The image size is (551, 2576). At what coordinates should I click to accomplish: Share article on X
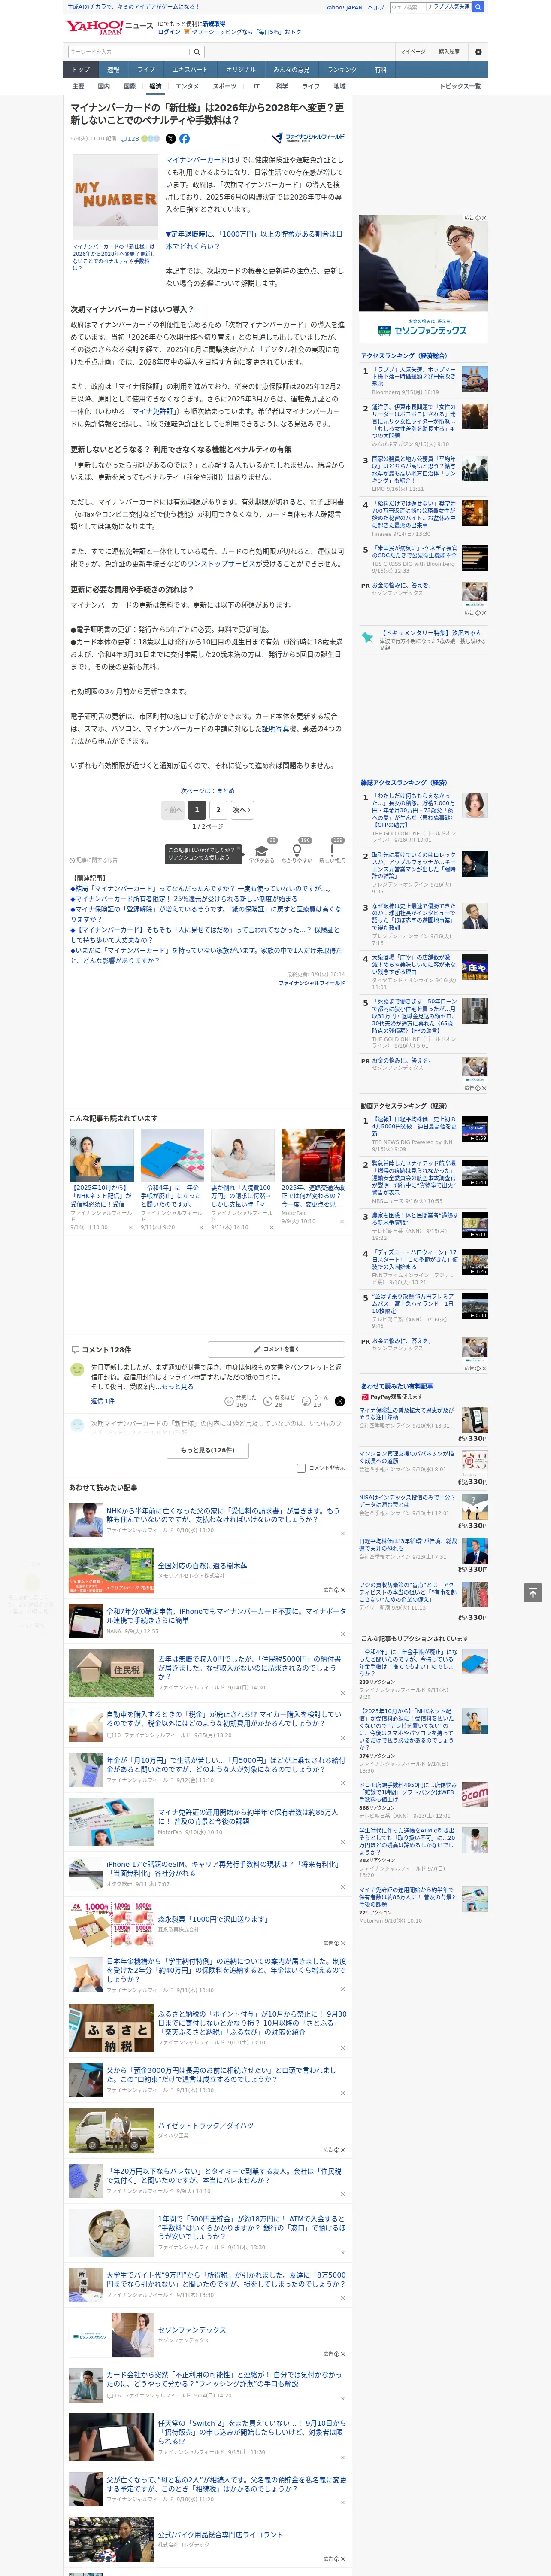tap(170, 139)
